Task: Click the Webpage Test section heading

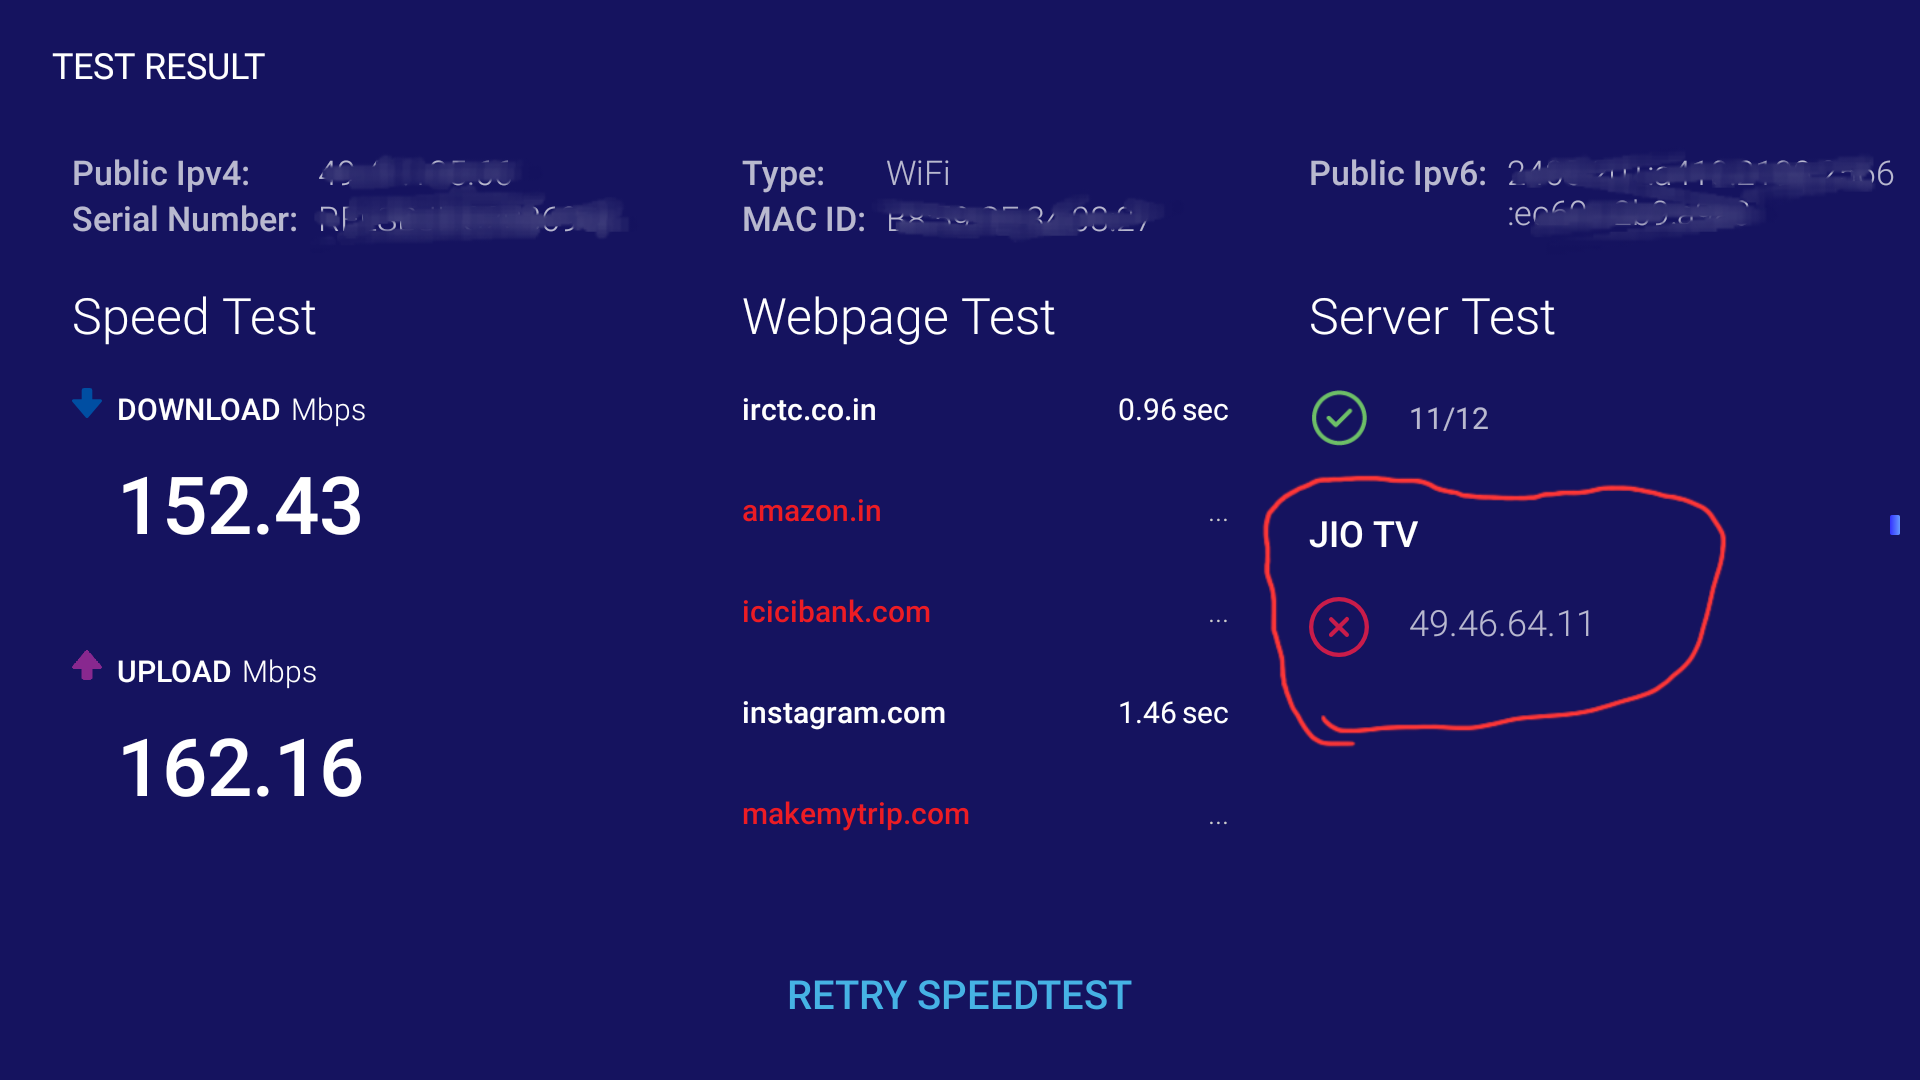Action: coord(898,317)
